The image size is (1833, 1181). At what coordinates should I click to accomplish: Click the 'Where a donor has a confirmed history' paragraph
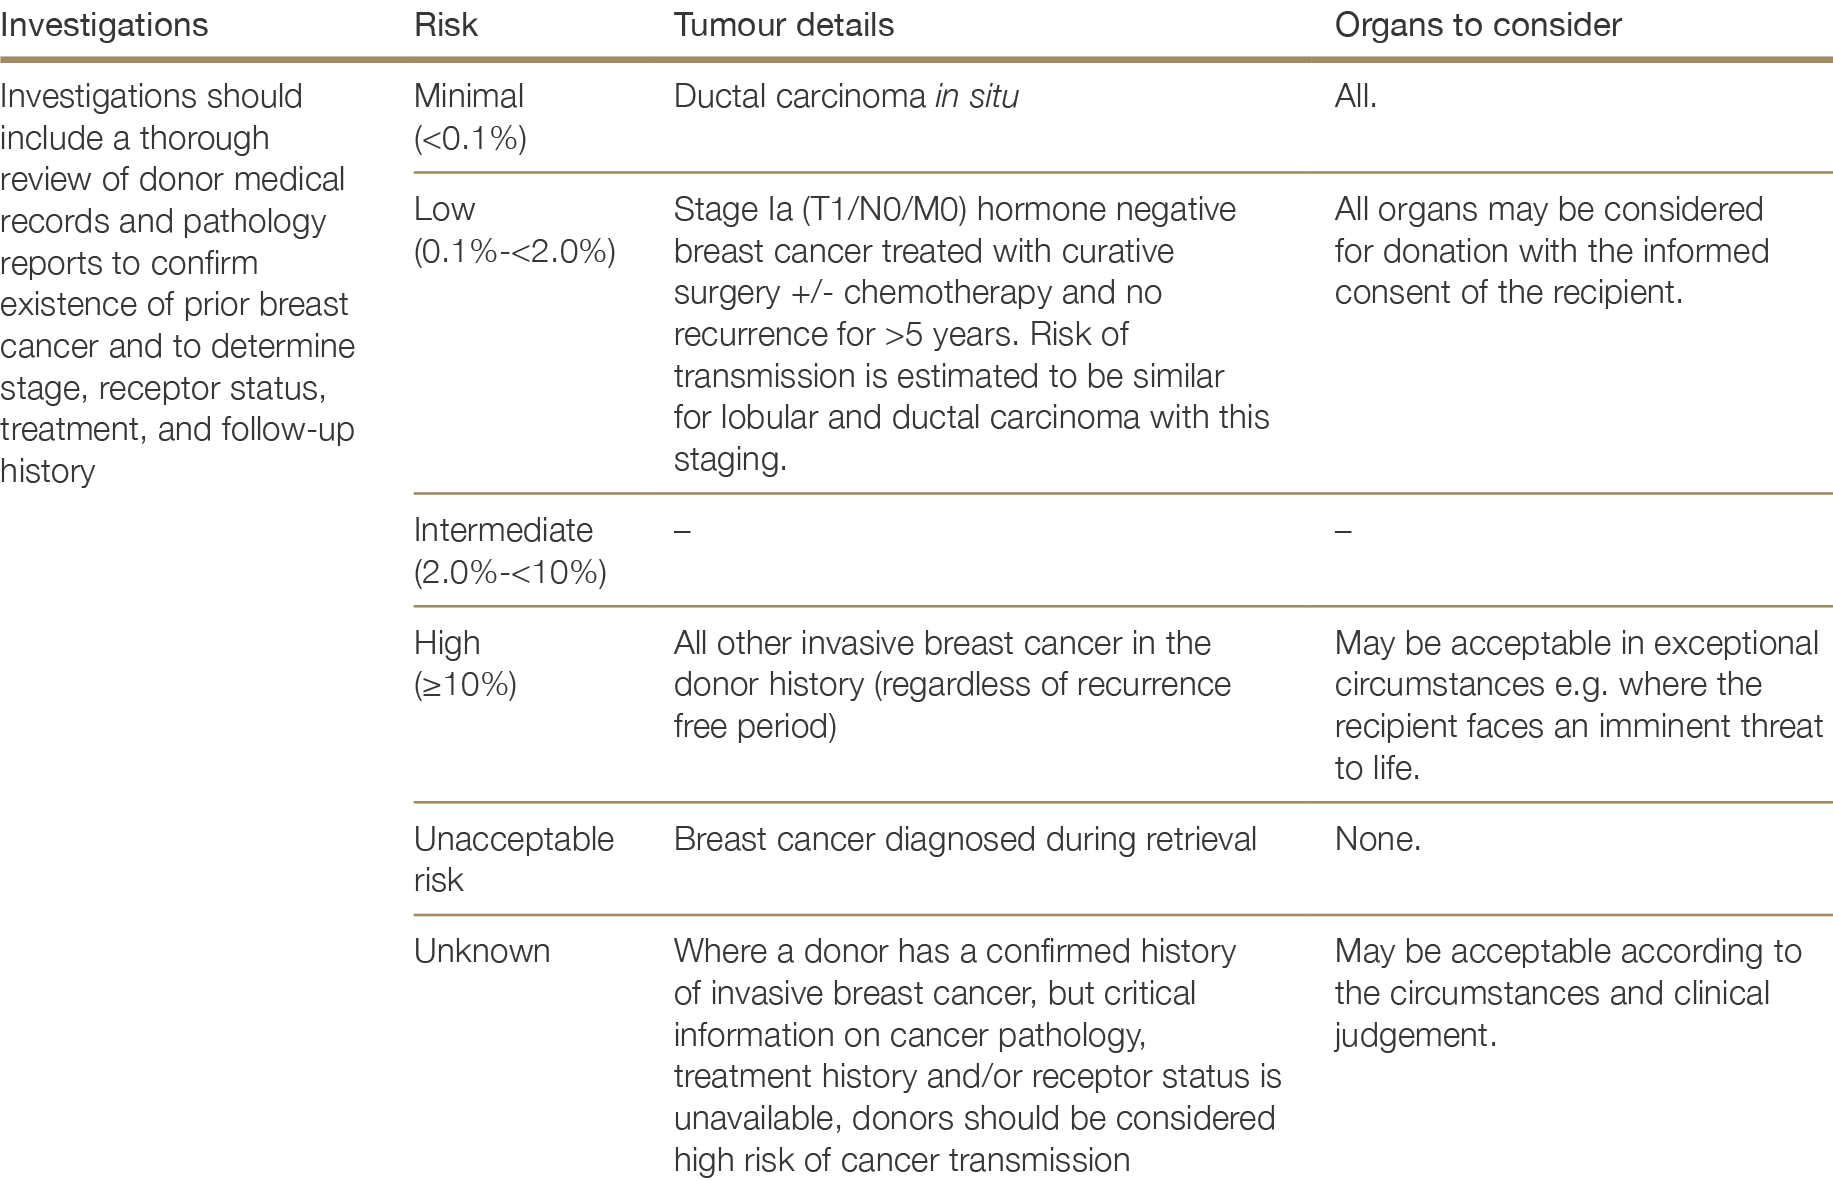click(x=976, y=1055)
